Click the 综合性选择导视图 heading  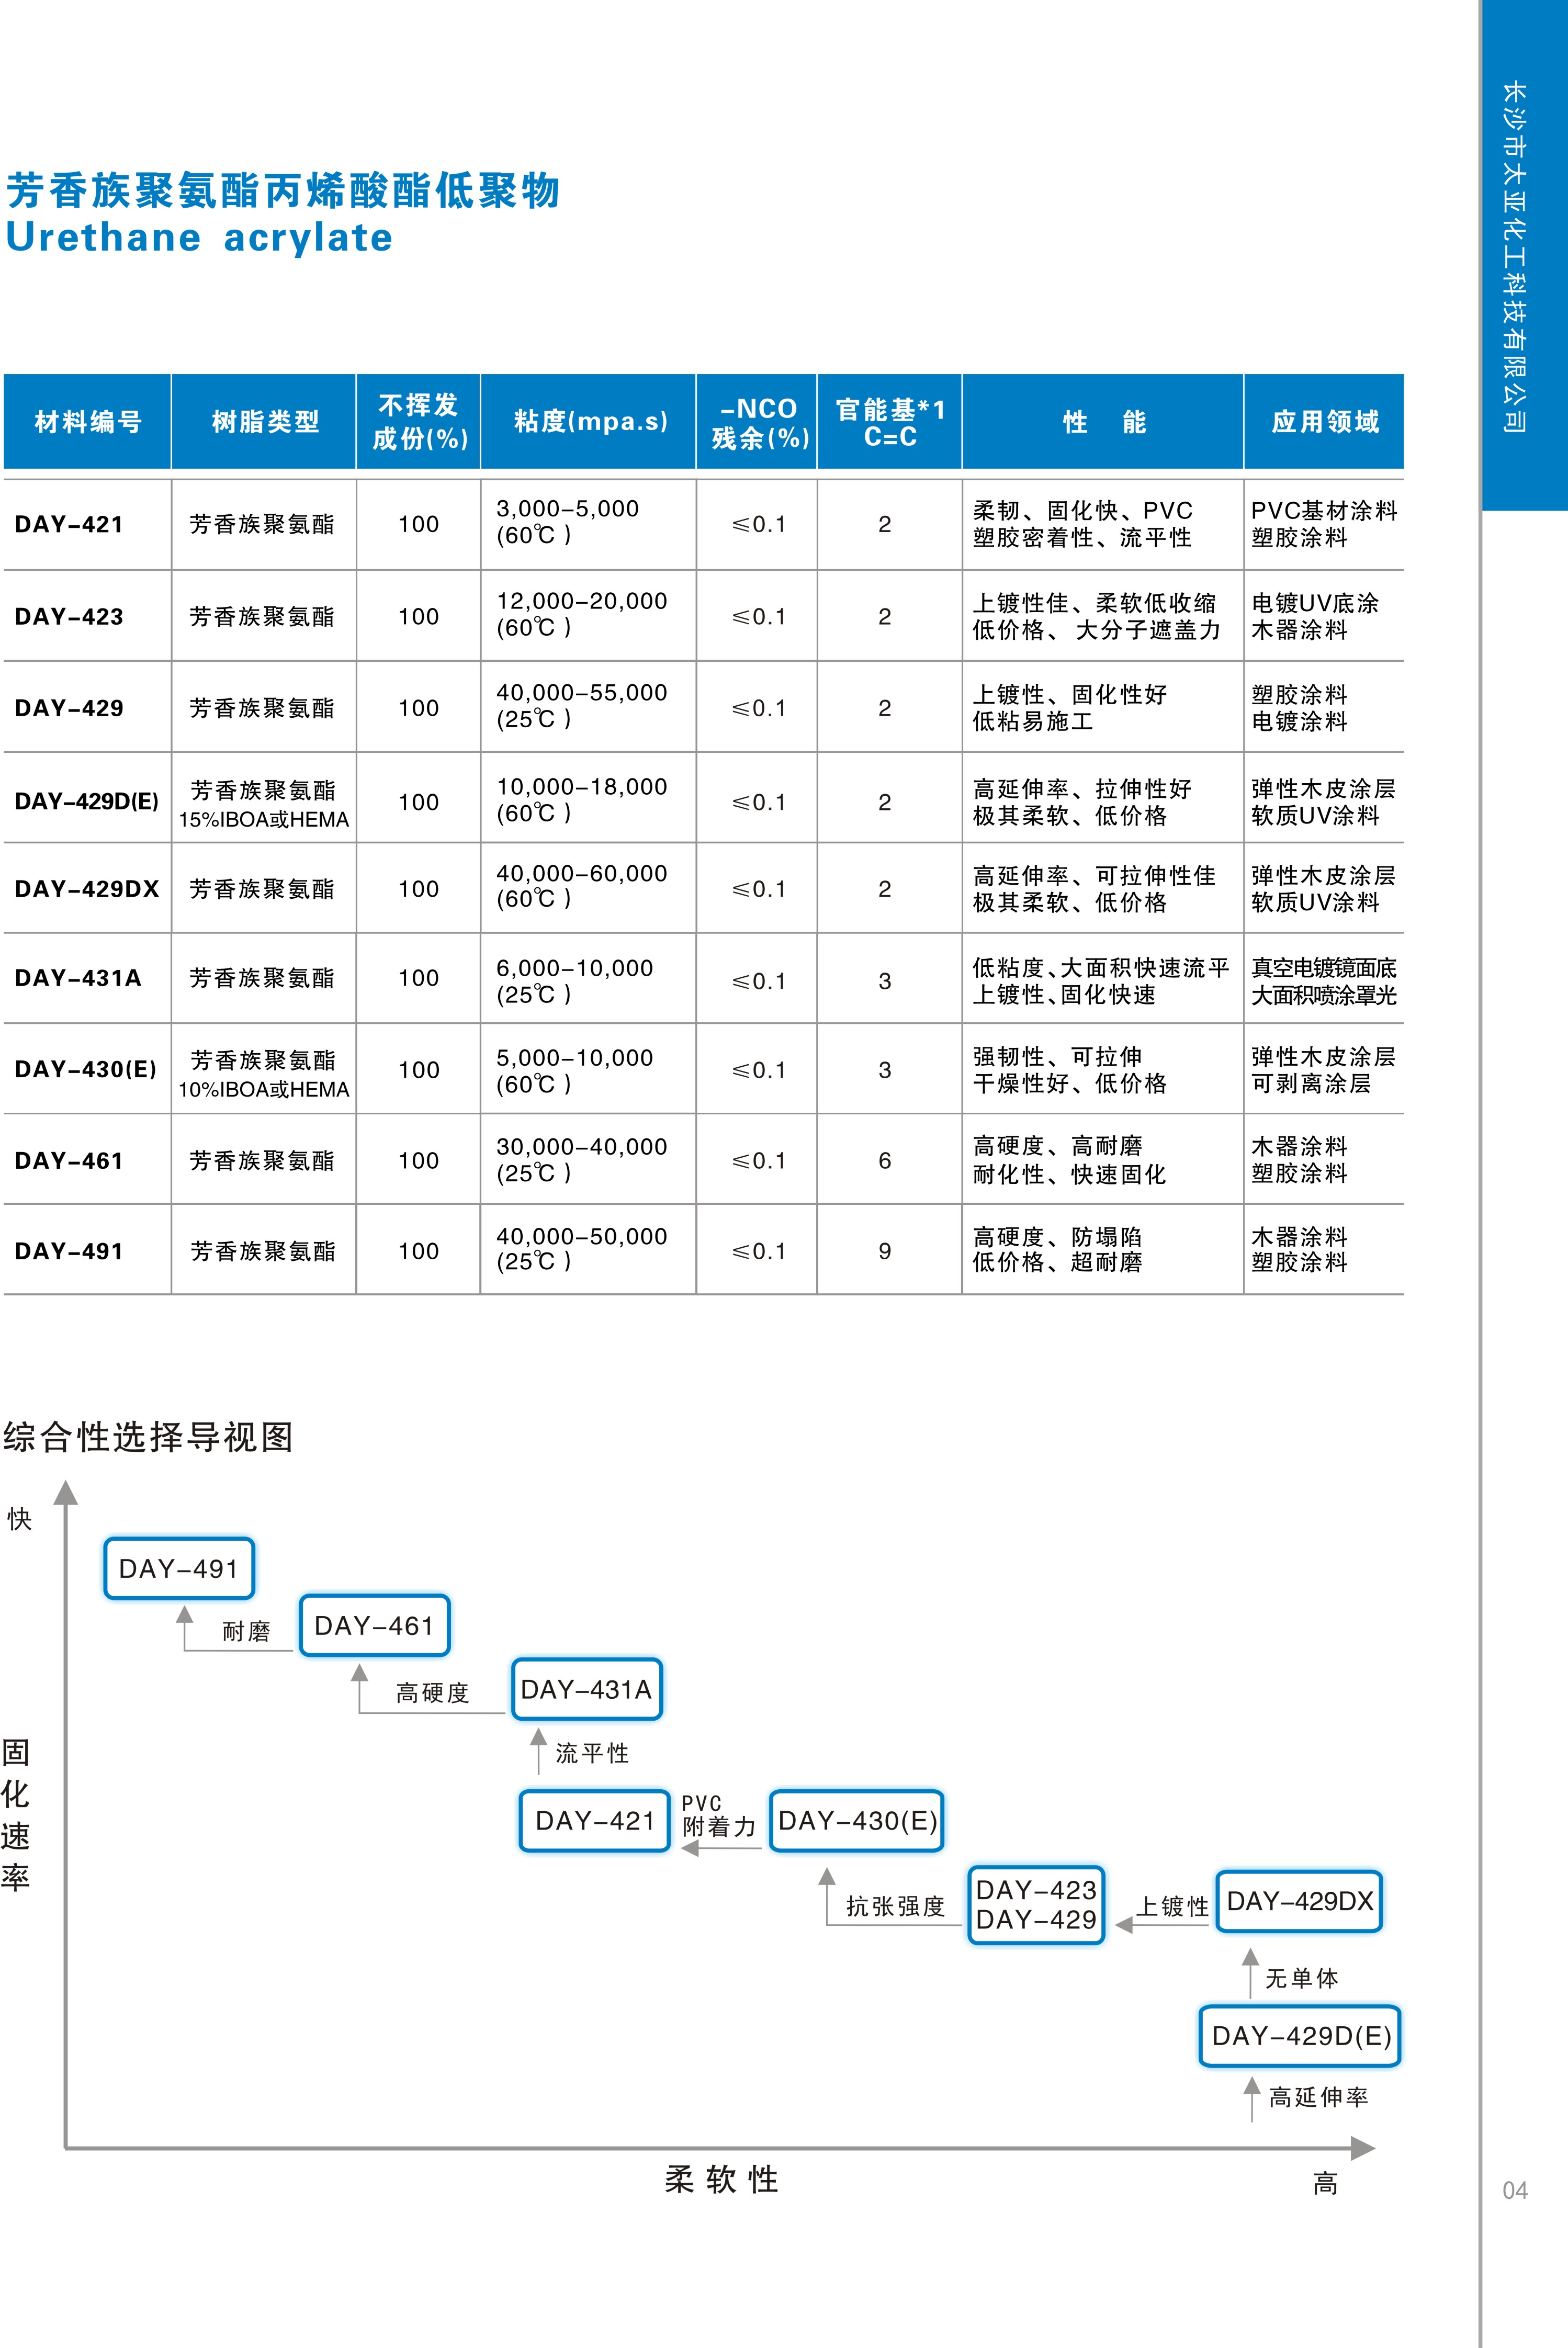(148, 1437)
